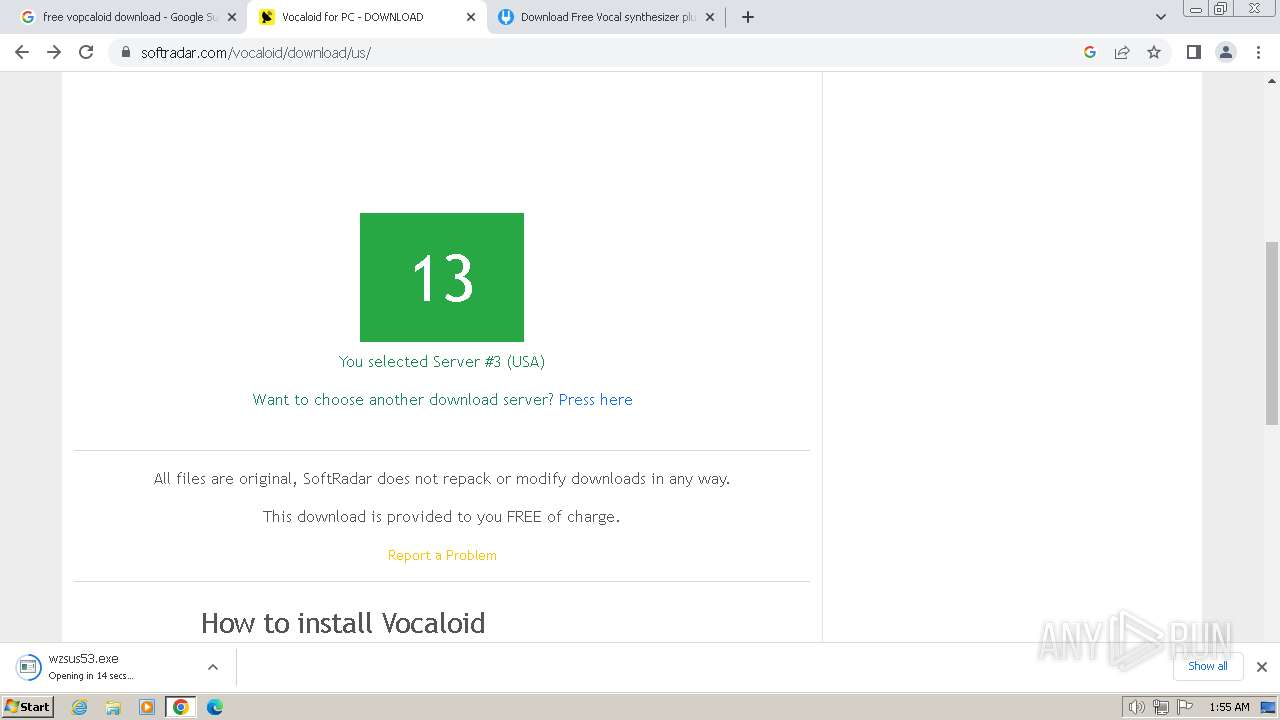Screen dimensions: 1280x720
Task: Open the Windows Start menu
Action: 28,707
